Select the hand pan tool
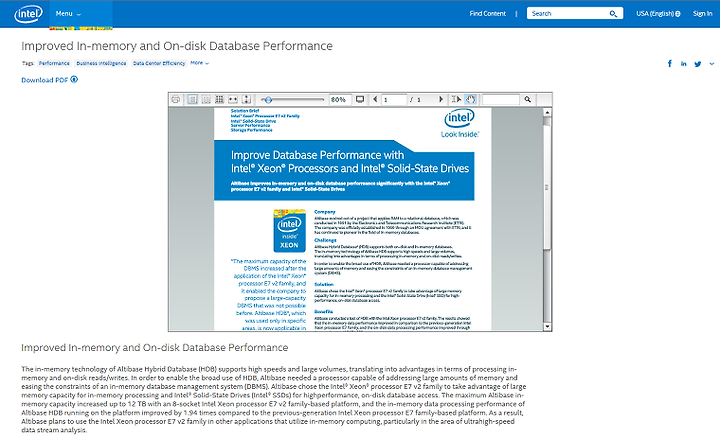Screen dimensions: 720x440 pyautogui.click(x=471, y=99)
